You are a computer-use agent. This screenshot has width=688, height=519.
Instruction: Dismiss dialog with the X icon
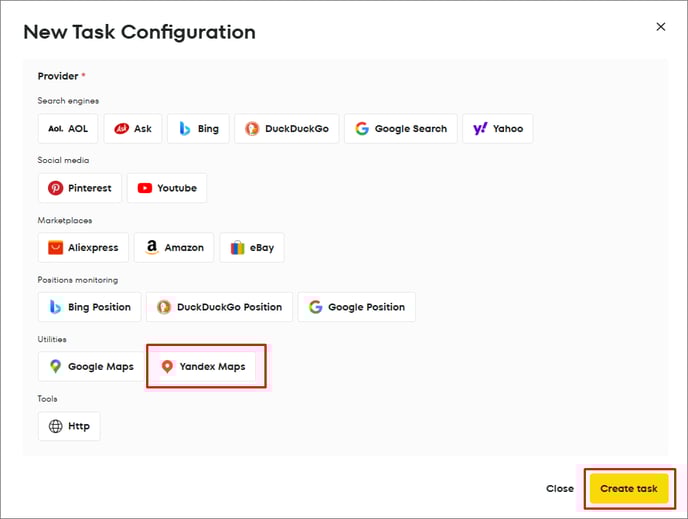pyautogui.click(x=661, y=27)
